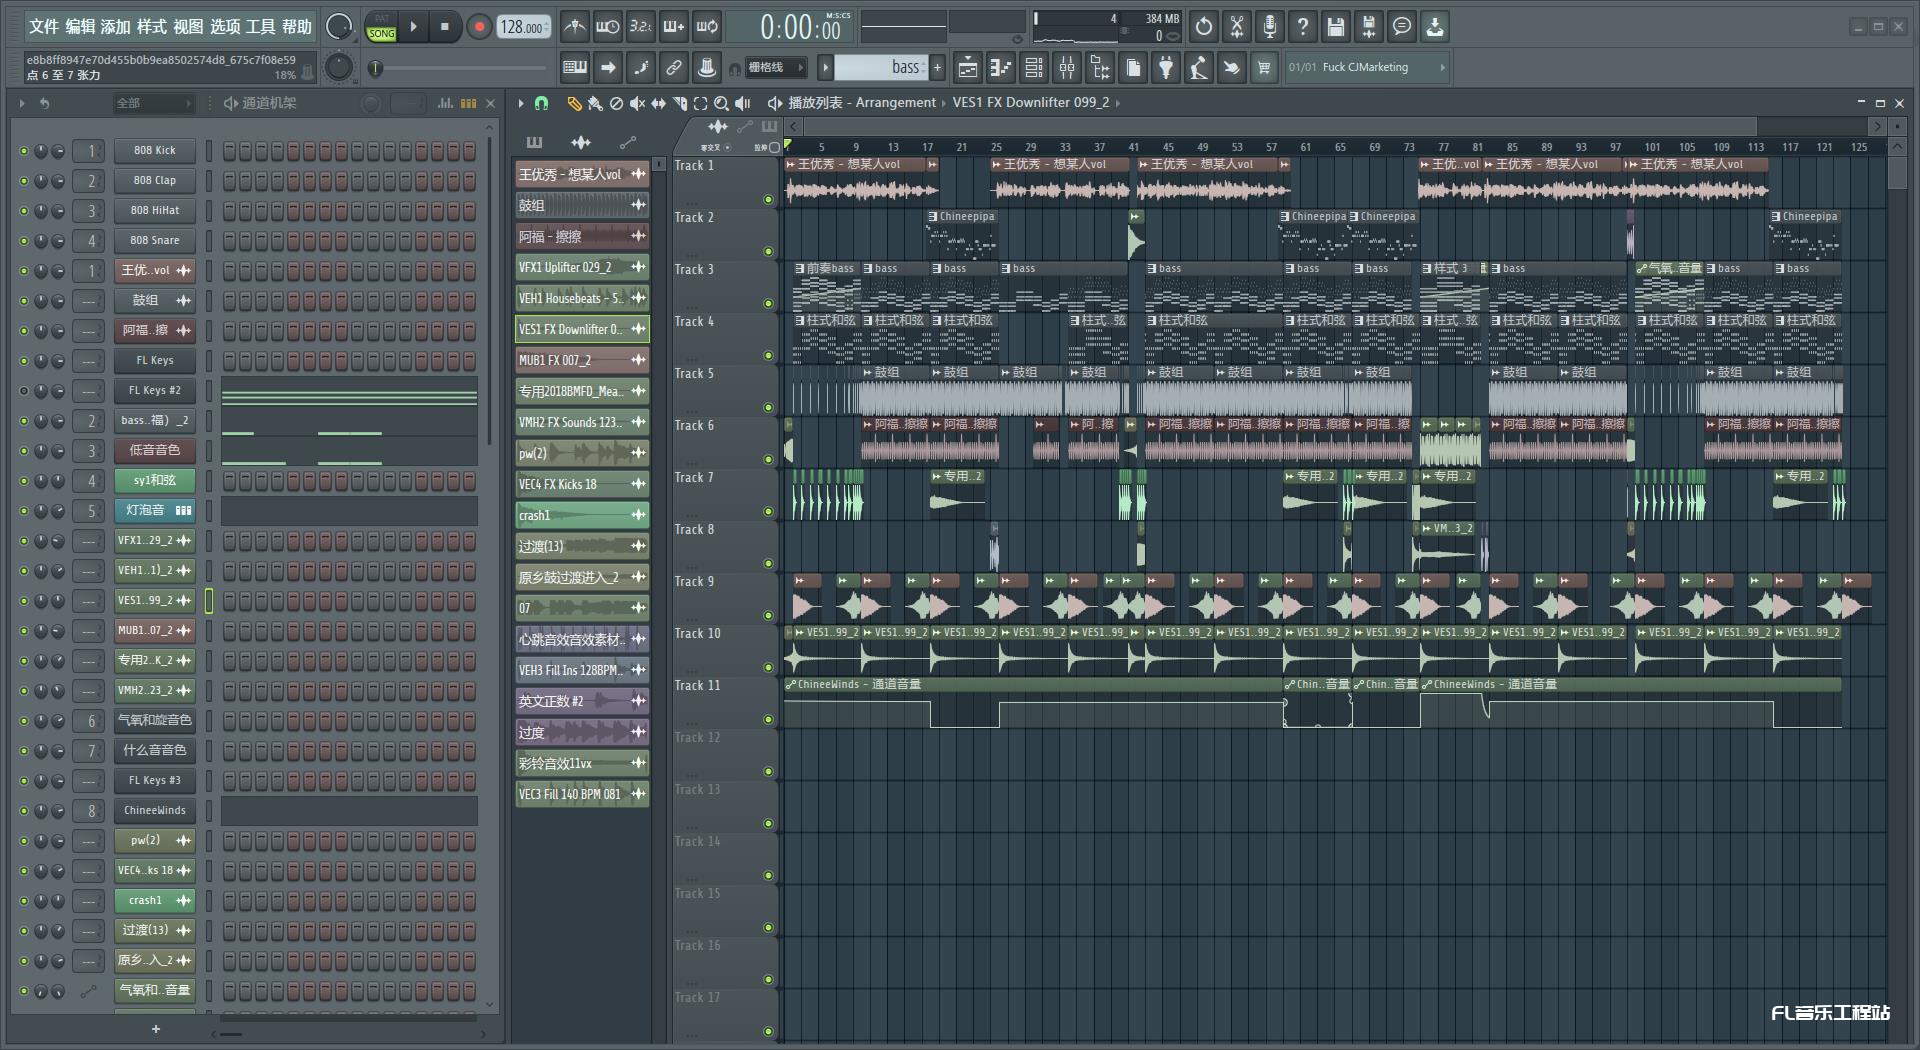Mute Track 1 with green dot
The width and height of the screenshot is (1920, 1050).
768,200
